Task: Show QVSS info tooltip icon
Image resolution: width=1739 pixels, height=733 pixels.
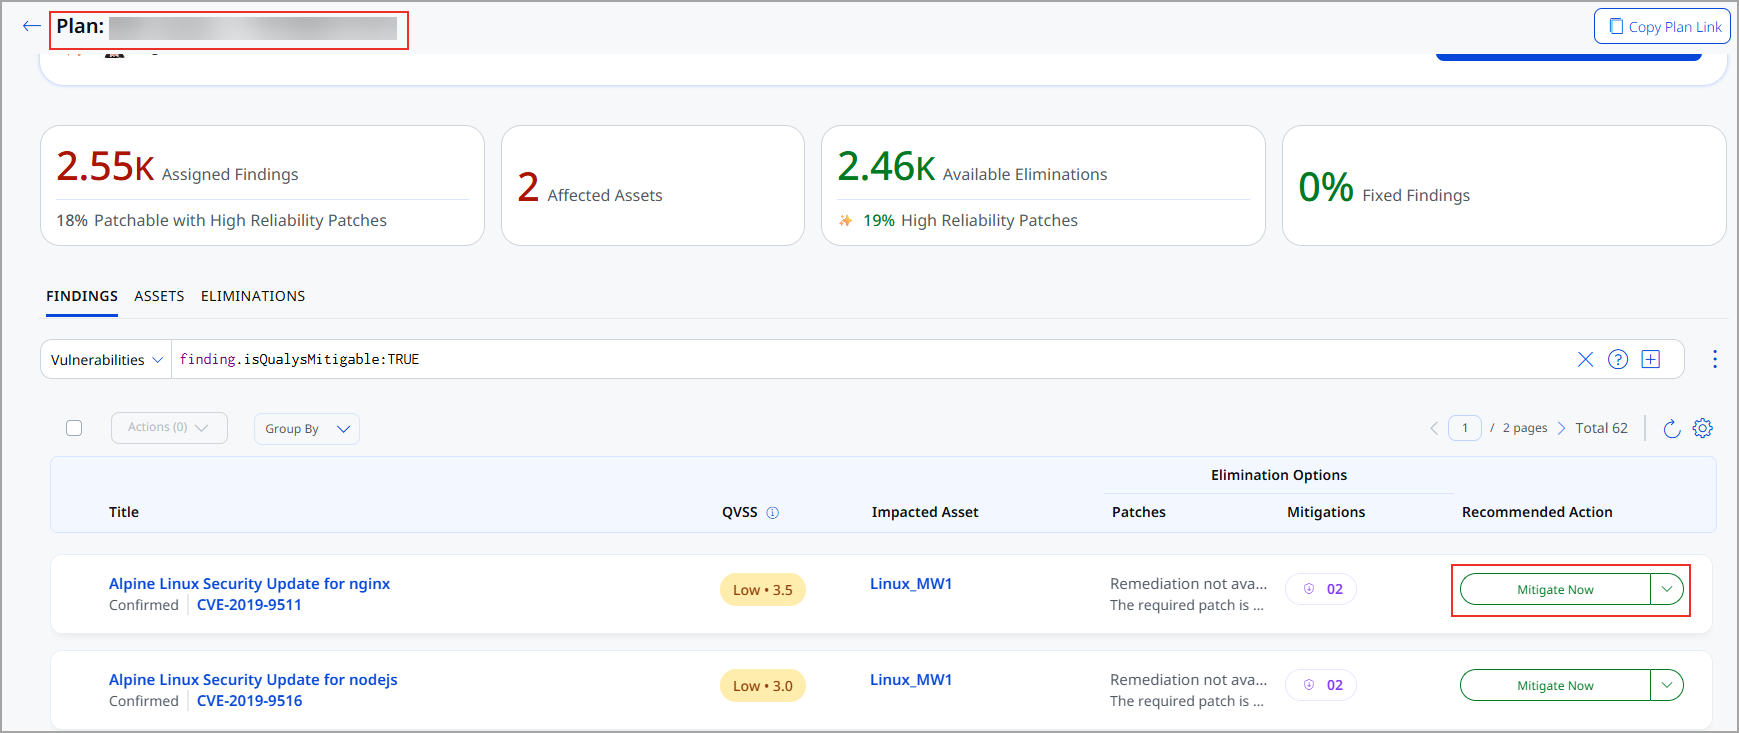Action: pyautogui.click(x=773, y=513)
